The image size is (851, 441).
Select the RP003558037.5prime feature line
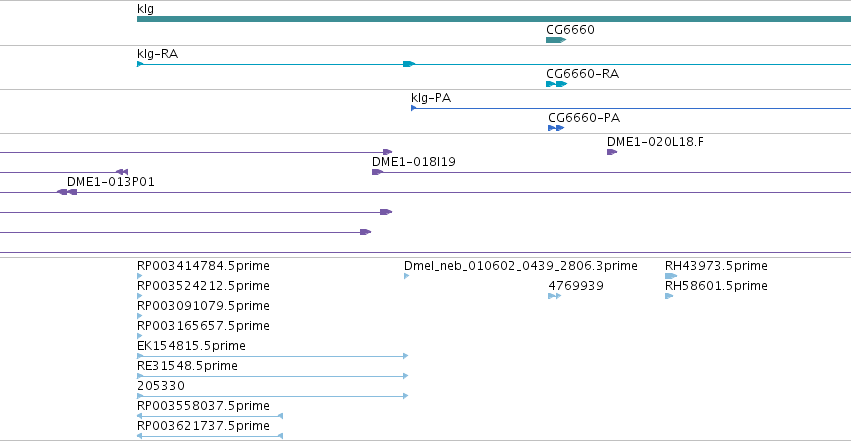tap(210, 416)
